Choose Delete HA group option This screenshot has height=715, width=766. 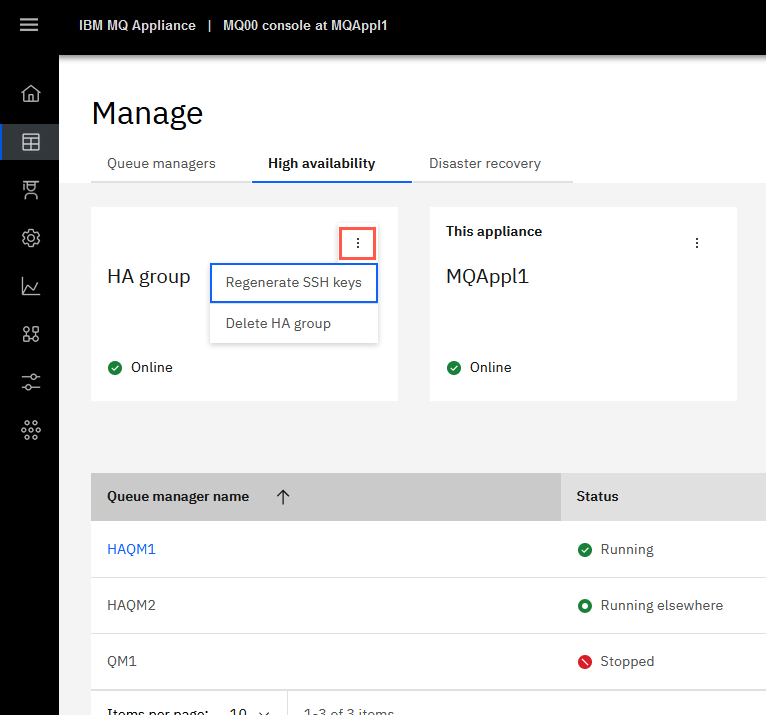click(x=294, y=323)
